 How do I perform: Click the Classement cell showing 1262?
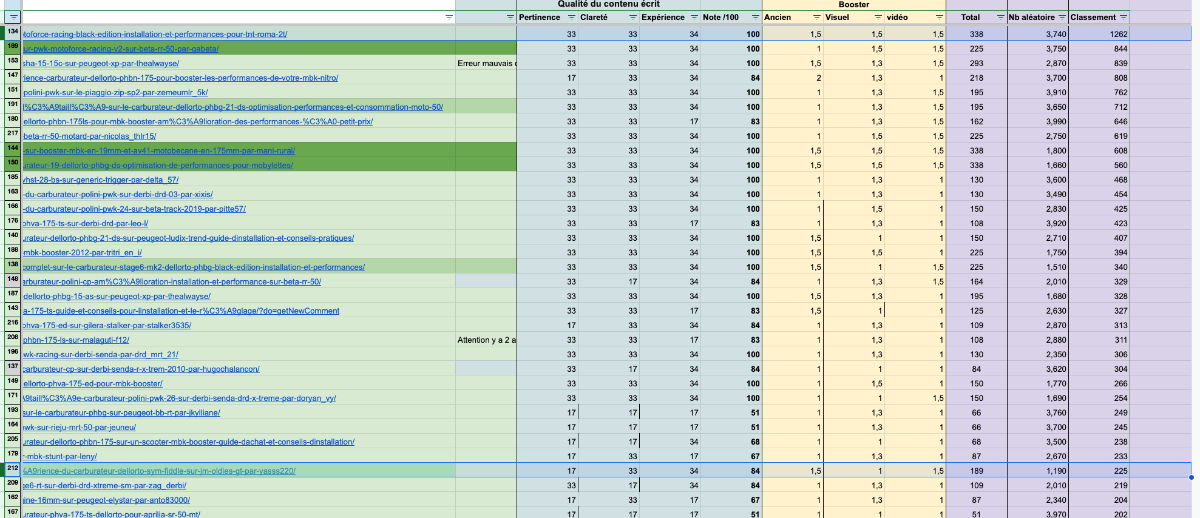(1098, 33)
